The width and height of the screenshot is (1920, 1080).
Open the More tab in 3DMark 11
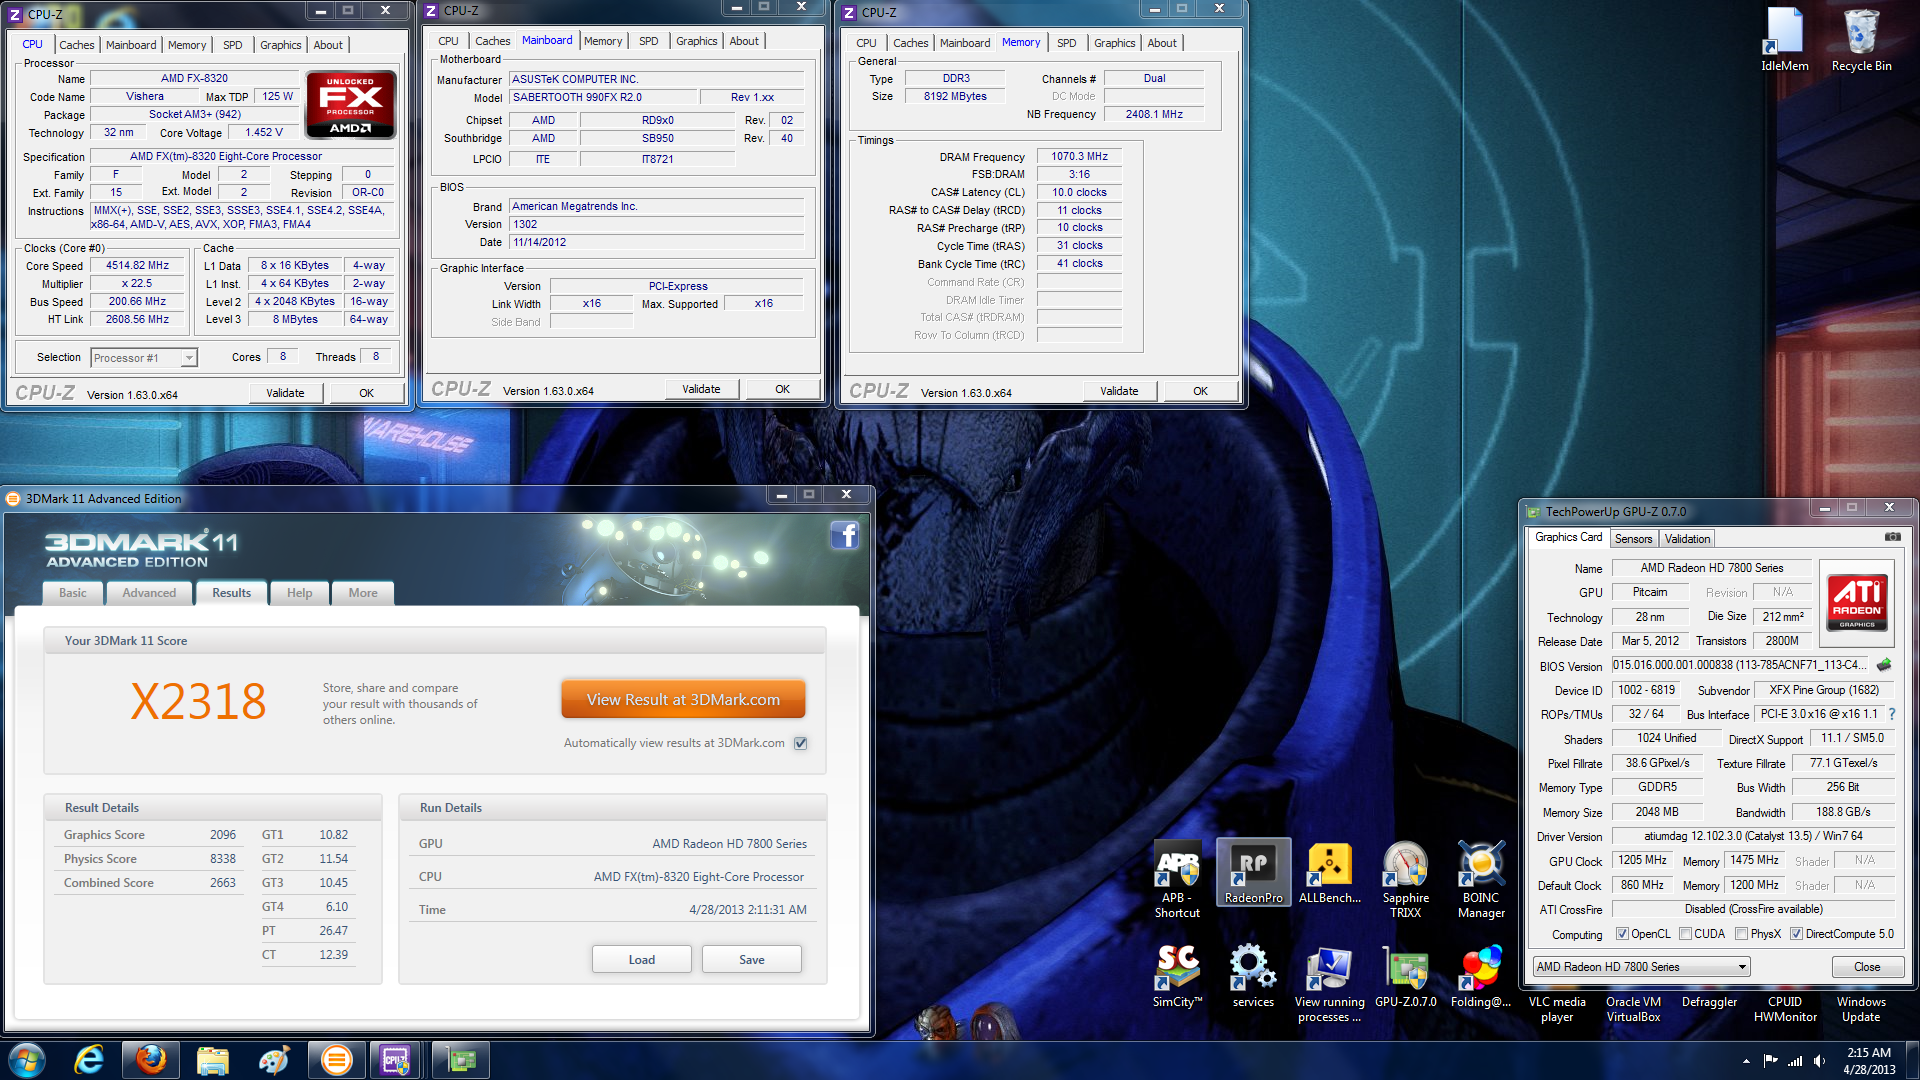(363, 593)
